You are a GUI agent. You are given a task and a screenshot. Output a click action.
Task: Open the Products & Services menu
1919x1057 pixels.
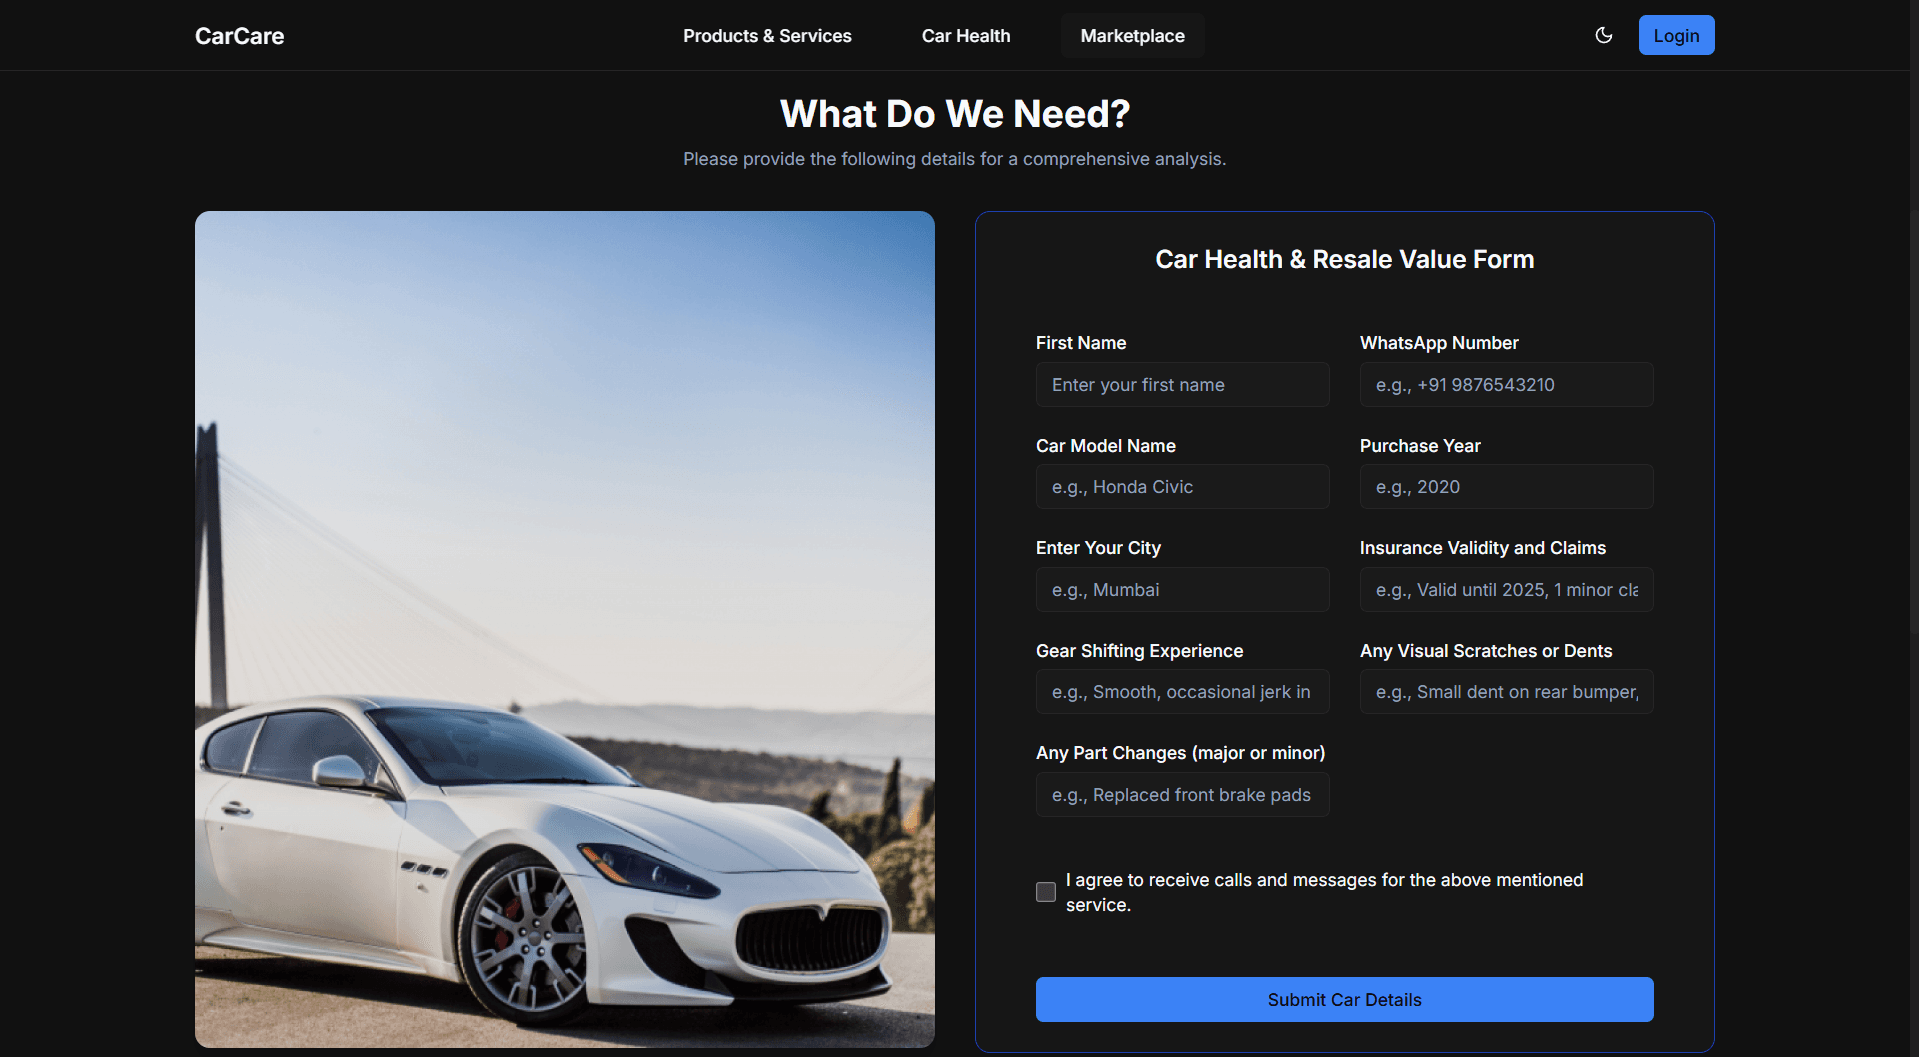click(x=767, y=36)
